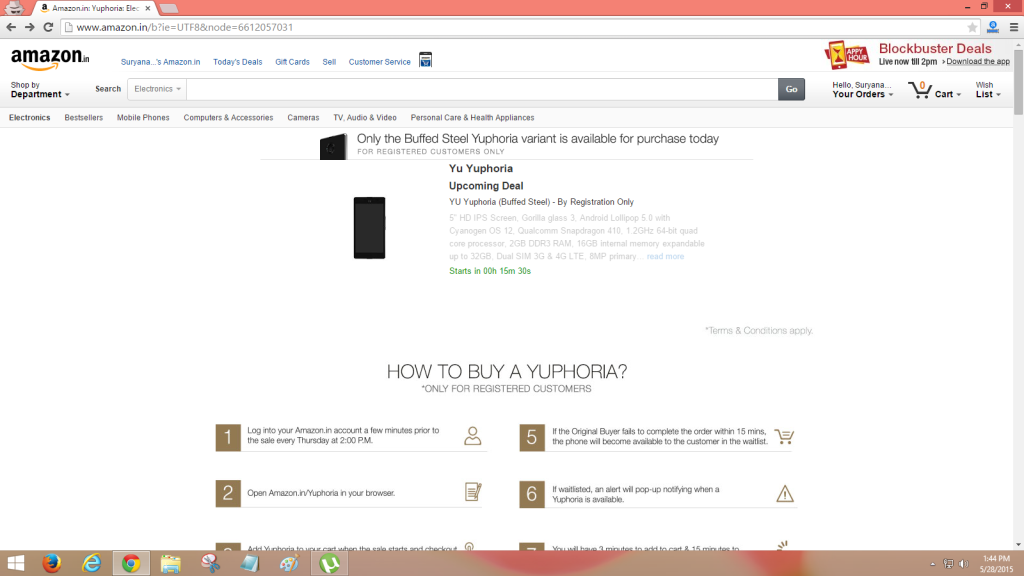Click the Download the app link

pyautogui.click(x=978, y=61)
